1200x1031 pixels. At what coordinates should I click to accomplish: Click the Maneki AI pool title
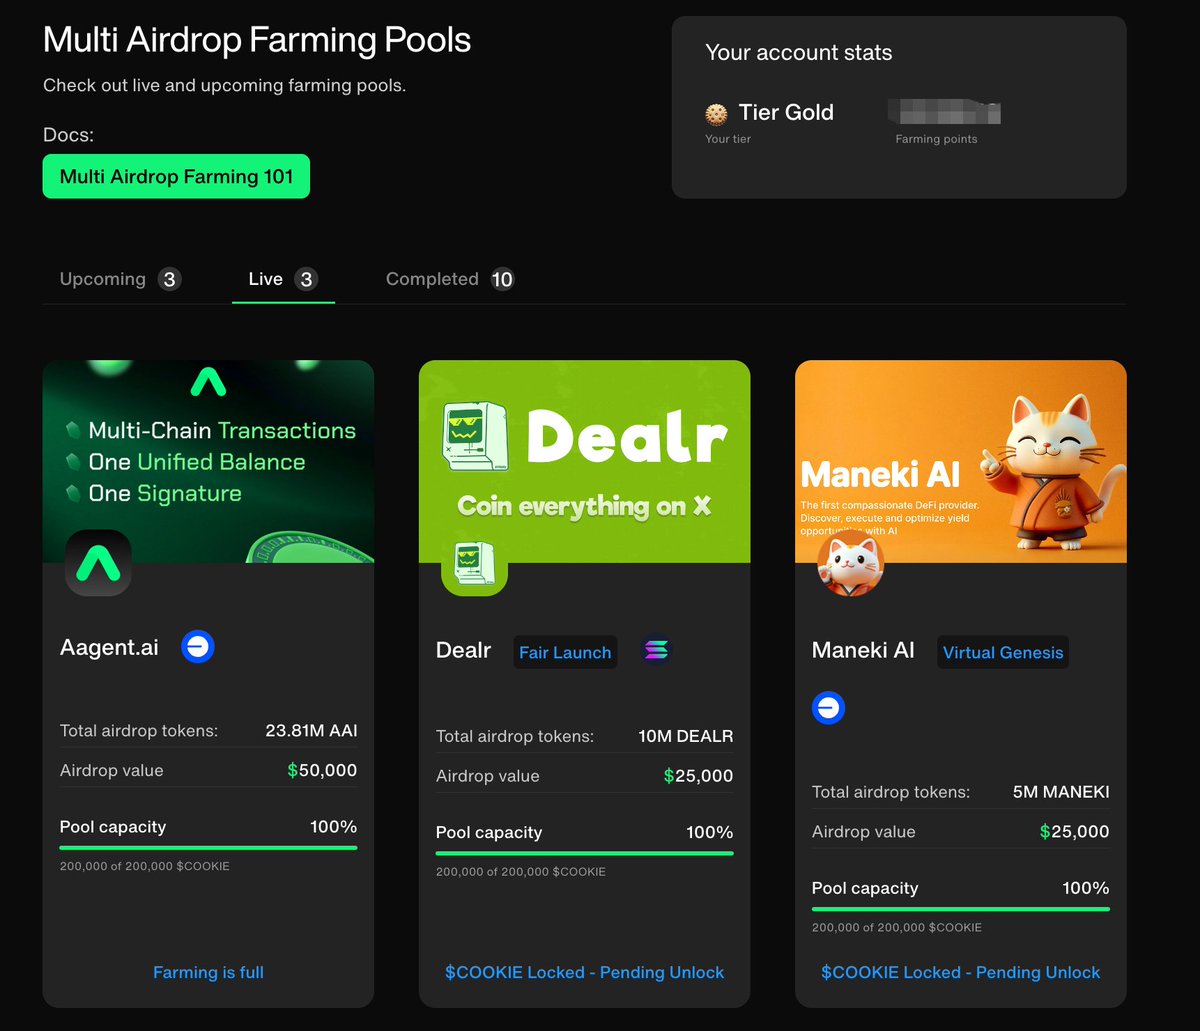[x=863, y=650]
